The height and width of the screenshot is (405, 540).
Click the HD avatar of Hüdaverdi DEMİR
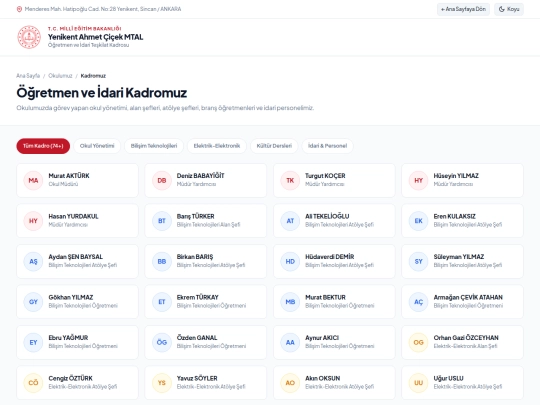click(x=290, y=261)
